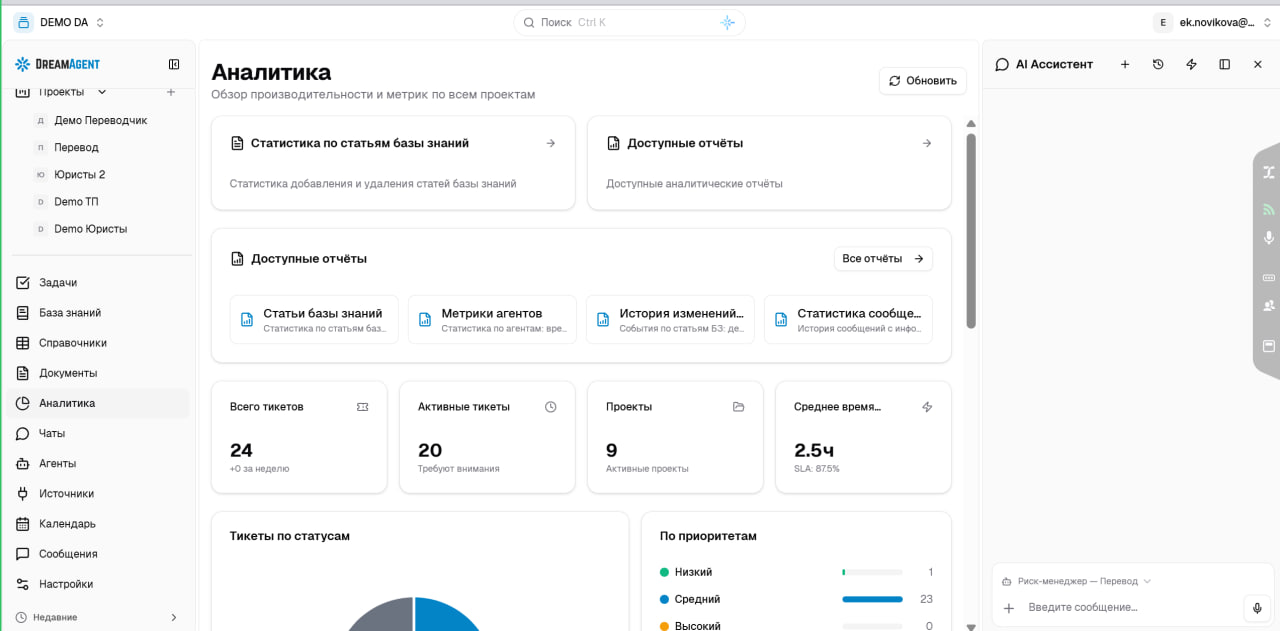Viewport: 1280px width, 631px height.
Task: Click the main content vertical scrollbar
Action: pos(971,230)
